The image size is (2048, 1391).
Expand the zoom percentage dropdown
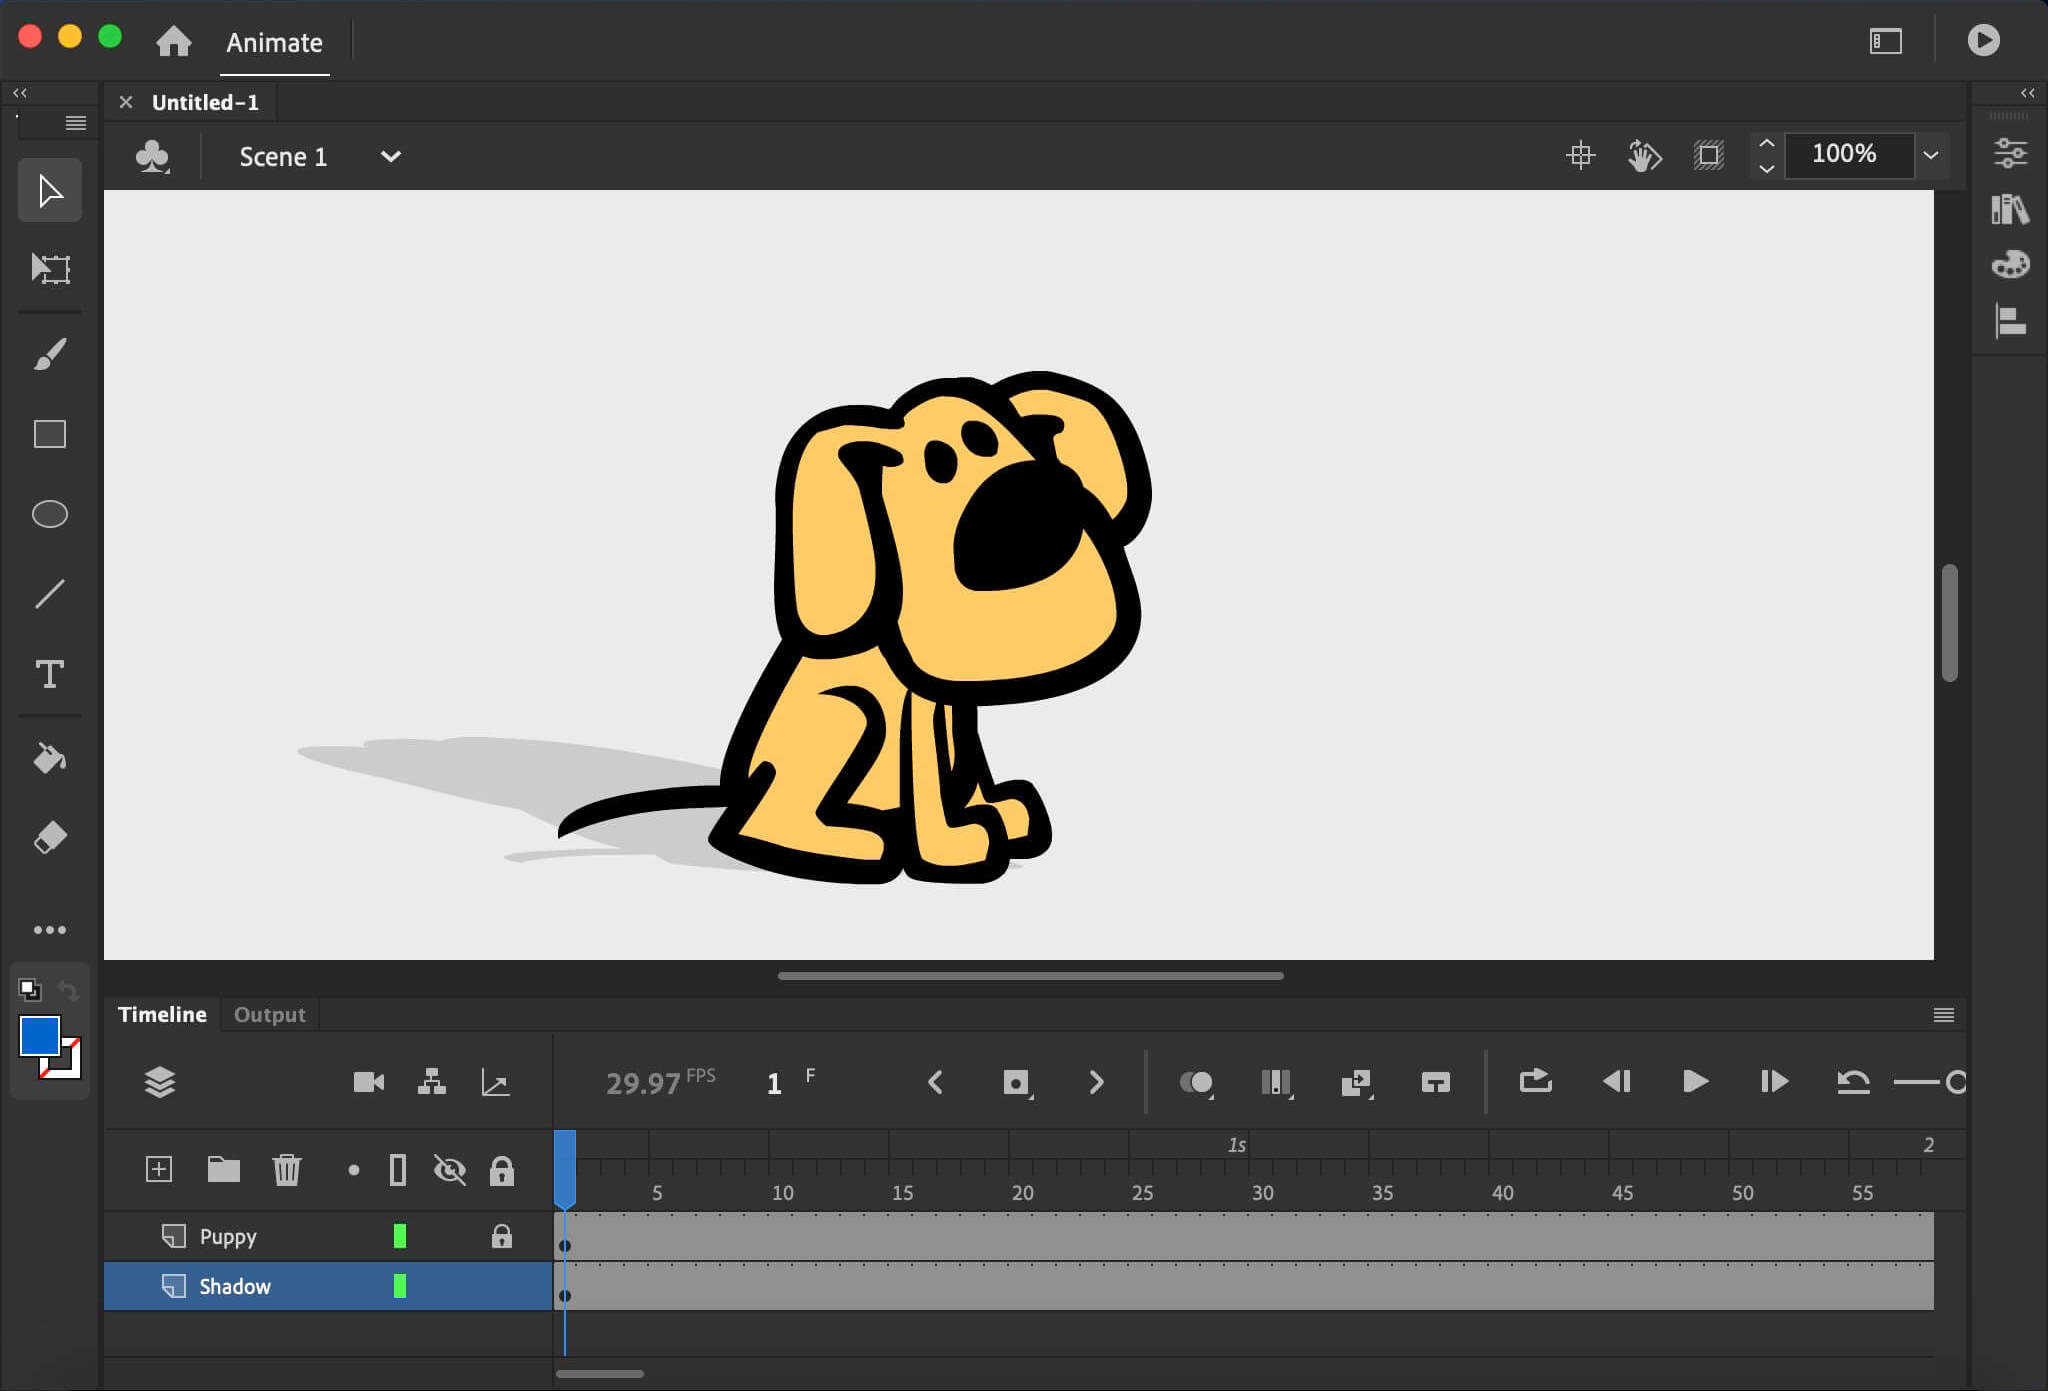(1930, 155)
